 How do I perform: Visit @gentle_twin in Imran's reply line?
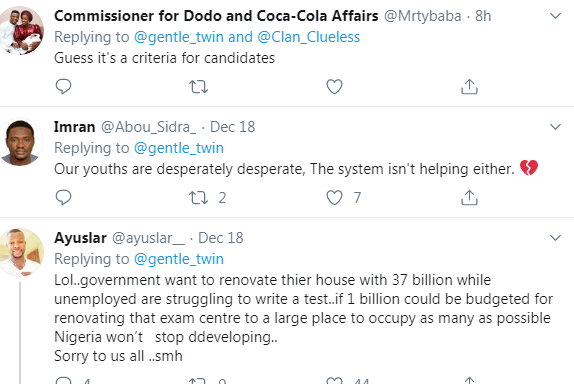tap(179, 148)
